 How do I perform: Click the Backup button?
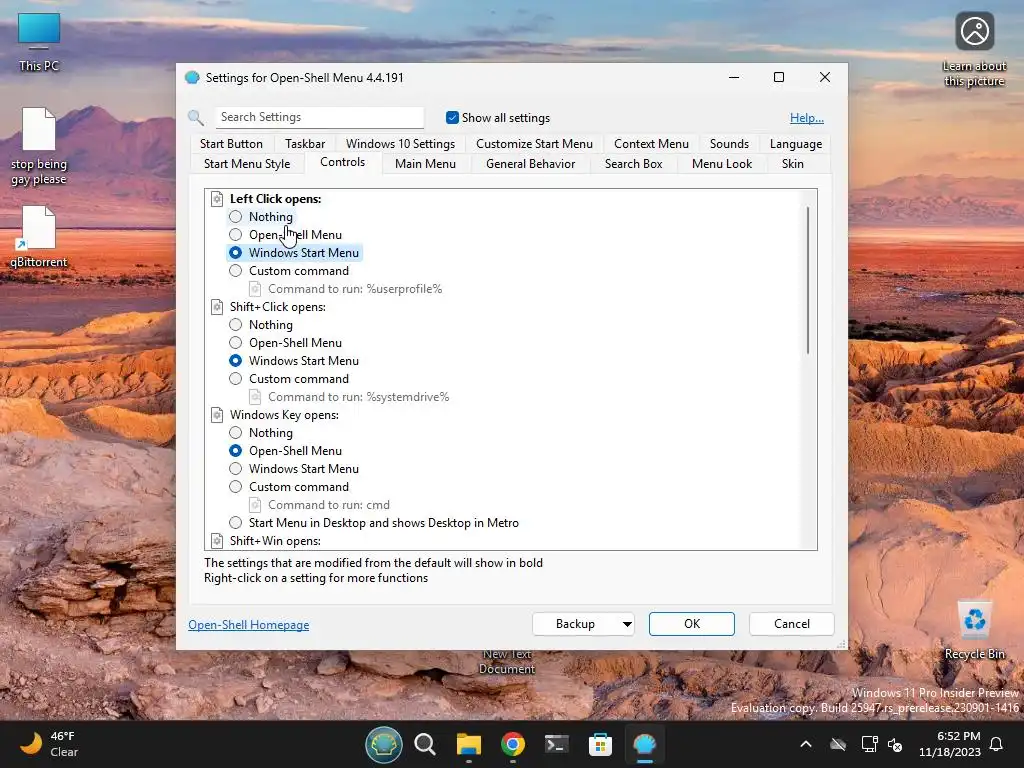(575, 624)
